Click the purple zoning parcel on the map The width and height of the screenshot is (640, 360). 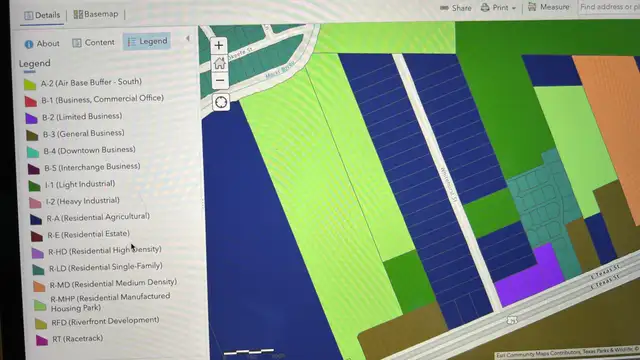531,278
